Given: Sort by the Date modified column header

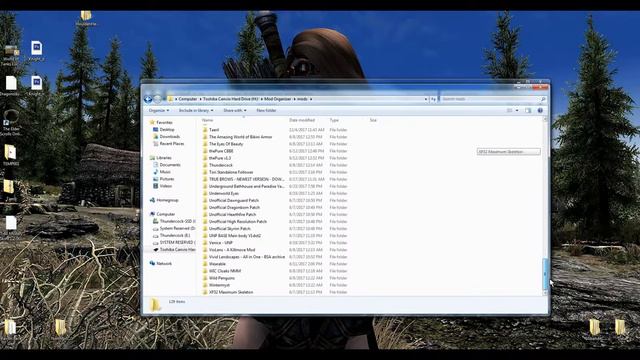Looking at the screenshot, I should pyautogui.click(x=302, y=120).
